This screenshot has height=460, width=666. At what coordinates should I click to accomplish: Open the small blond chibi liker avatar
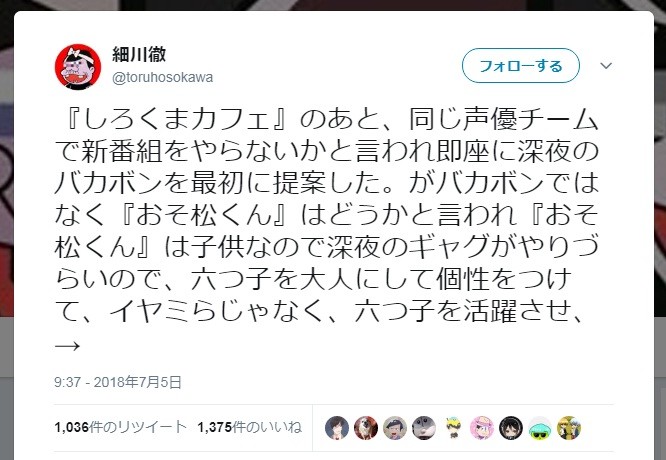pyautogui.click(x=453, y=428)
